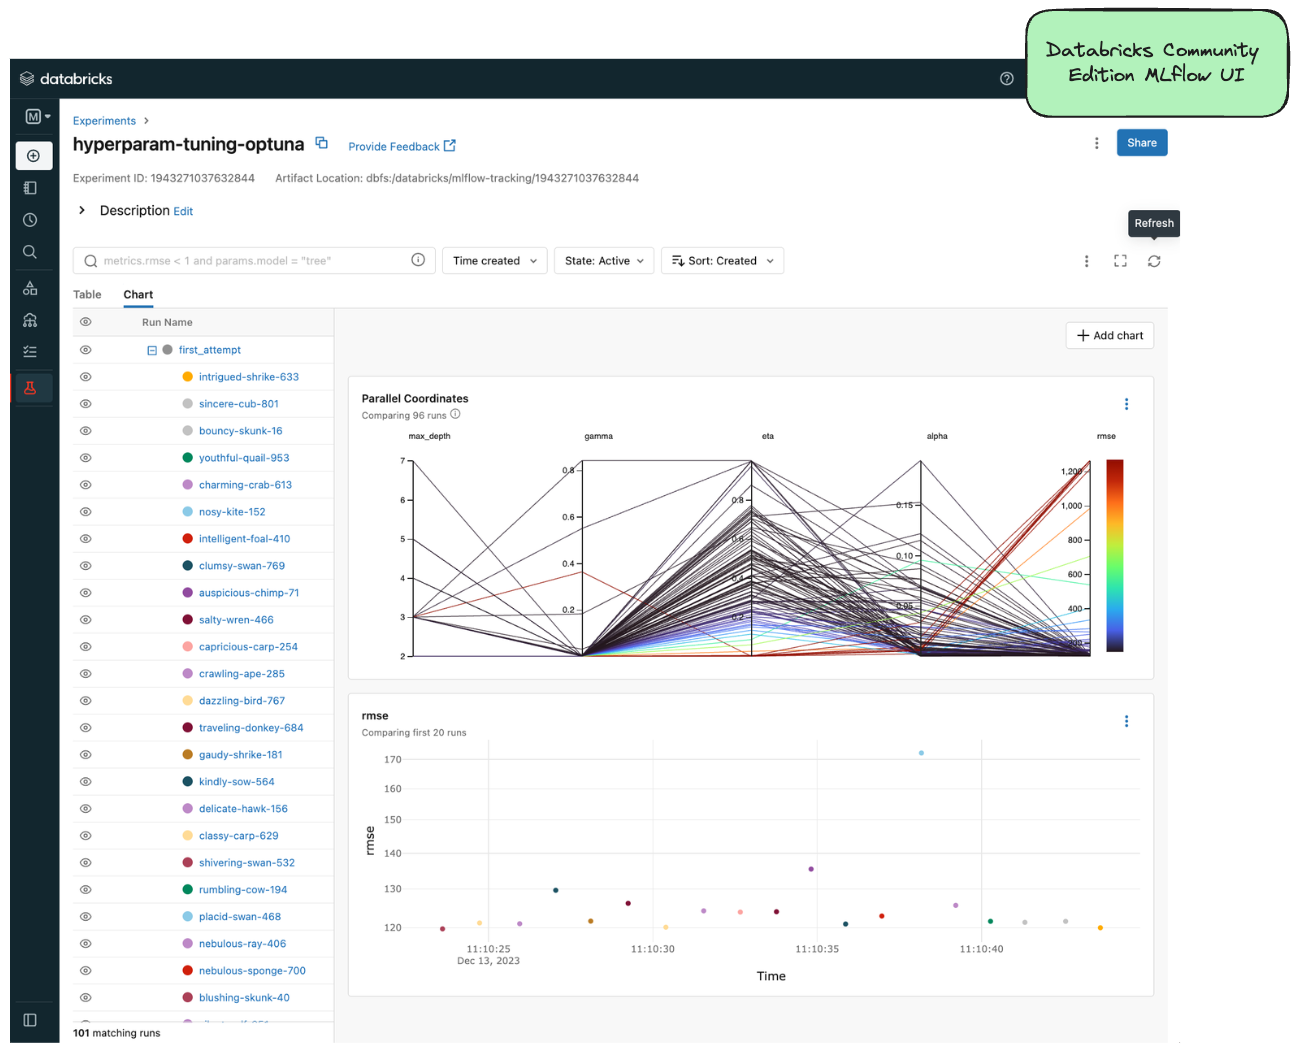Toggle visibility of bouncy-skunk-16
1297x1052 pixels.
point(86,431)
